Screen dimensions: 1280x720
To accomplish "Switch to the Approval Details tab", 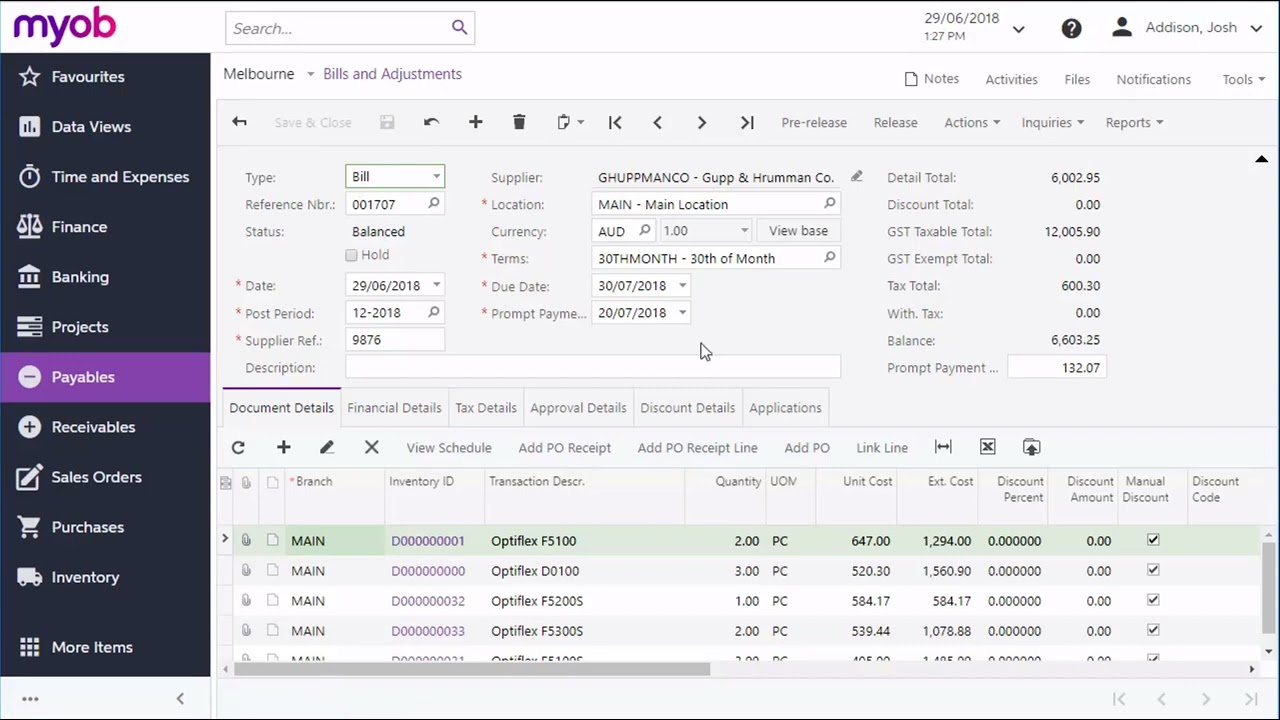I will tap(578, 407).
